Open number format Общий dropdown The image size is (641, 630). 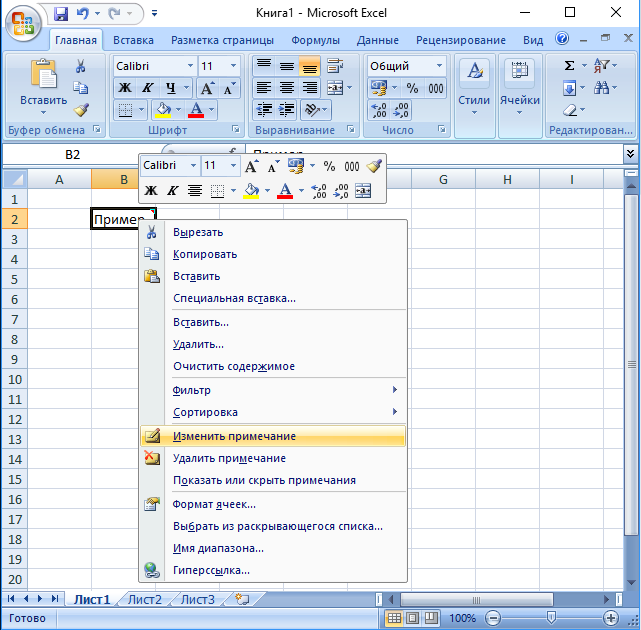(x=439, y=66)
